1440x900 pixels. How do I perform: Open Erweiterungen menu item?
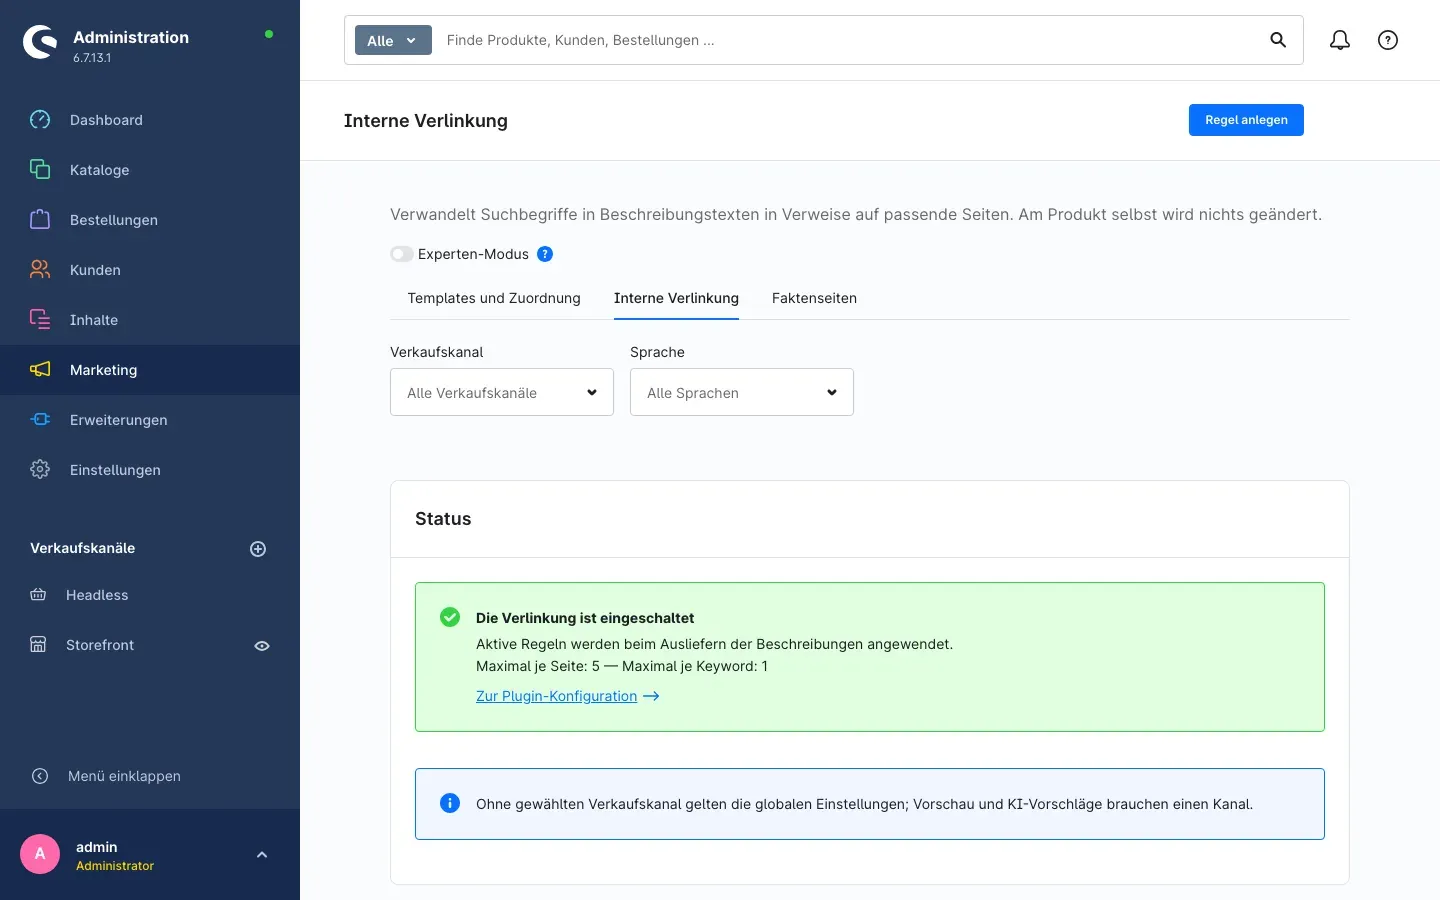tap(150, 420)
